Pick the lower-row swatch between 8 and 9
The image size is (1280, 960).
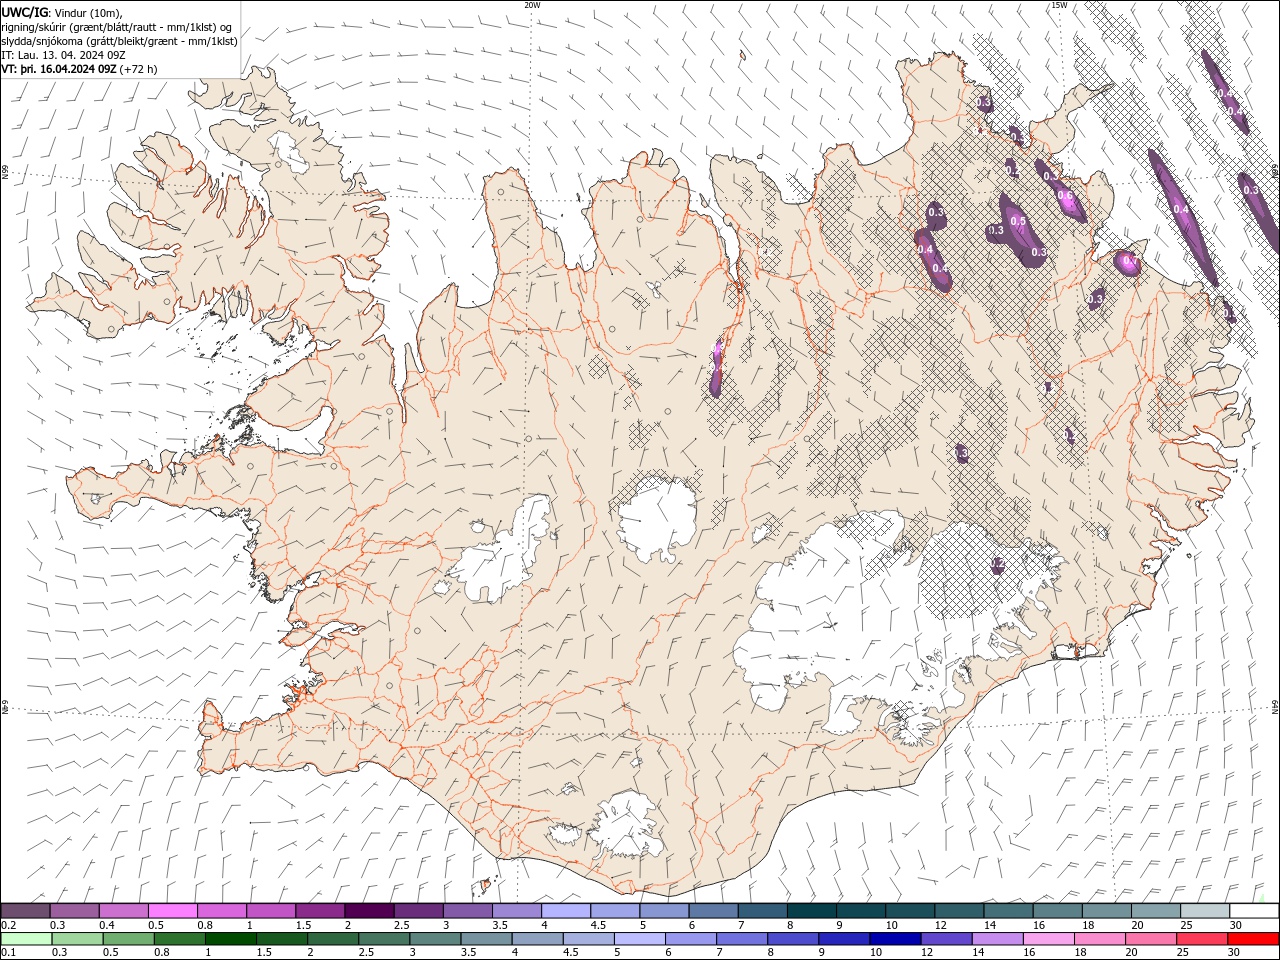pos(792,939)
